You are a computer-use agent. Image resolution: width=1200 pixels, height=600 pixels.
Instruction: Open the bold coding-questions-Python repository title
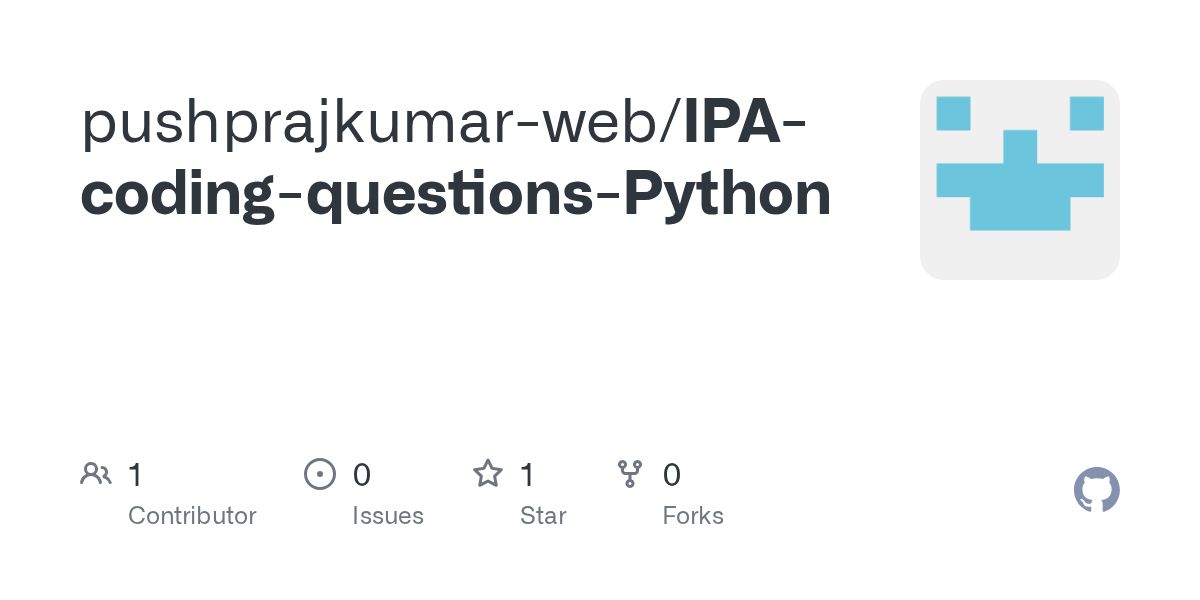click(x=455, y=194)
